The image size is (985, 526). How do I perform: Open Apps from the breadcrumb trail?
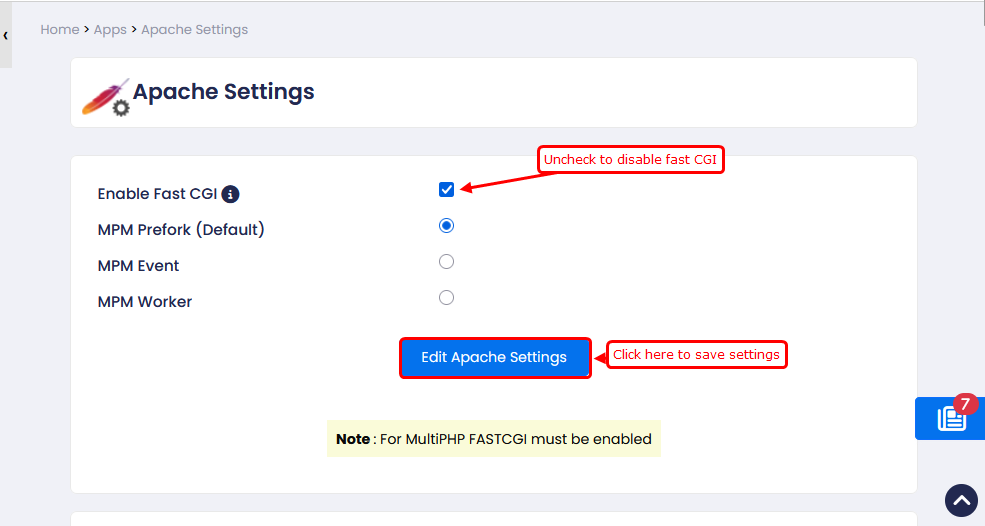[x=110, y=30]
